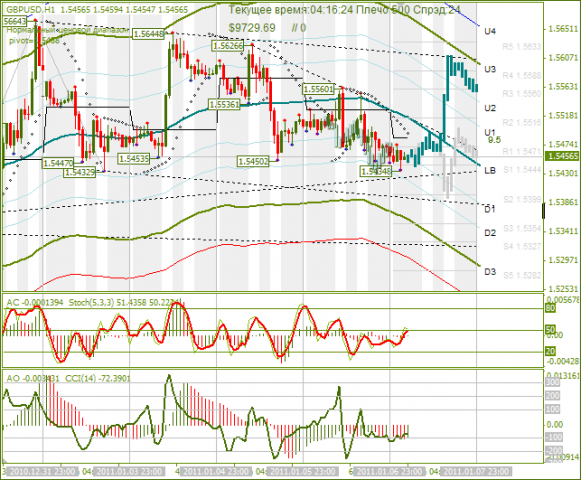The width and height of the screenshot is (581, 480).
Task: Select the 1.54502 price label
Action: 253,161
